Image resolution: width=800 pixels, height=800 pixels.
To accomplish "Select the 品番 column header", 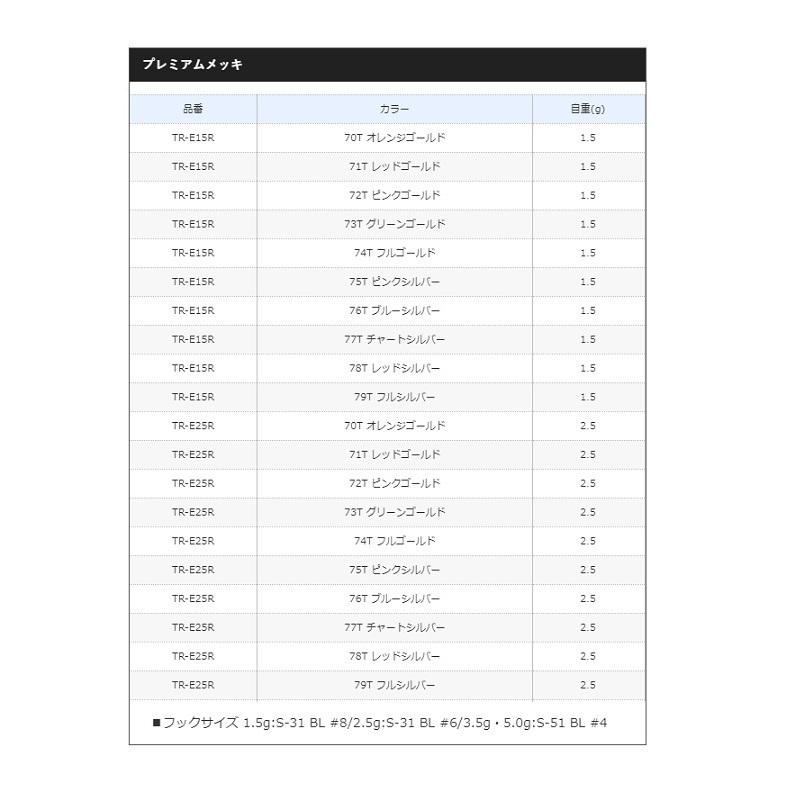I will tap(193, 109).
